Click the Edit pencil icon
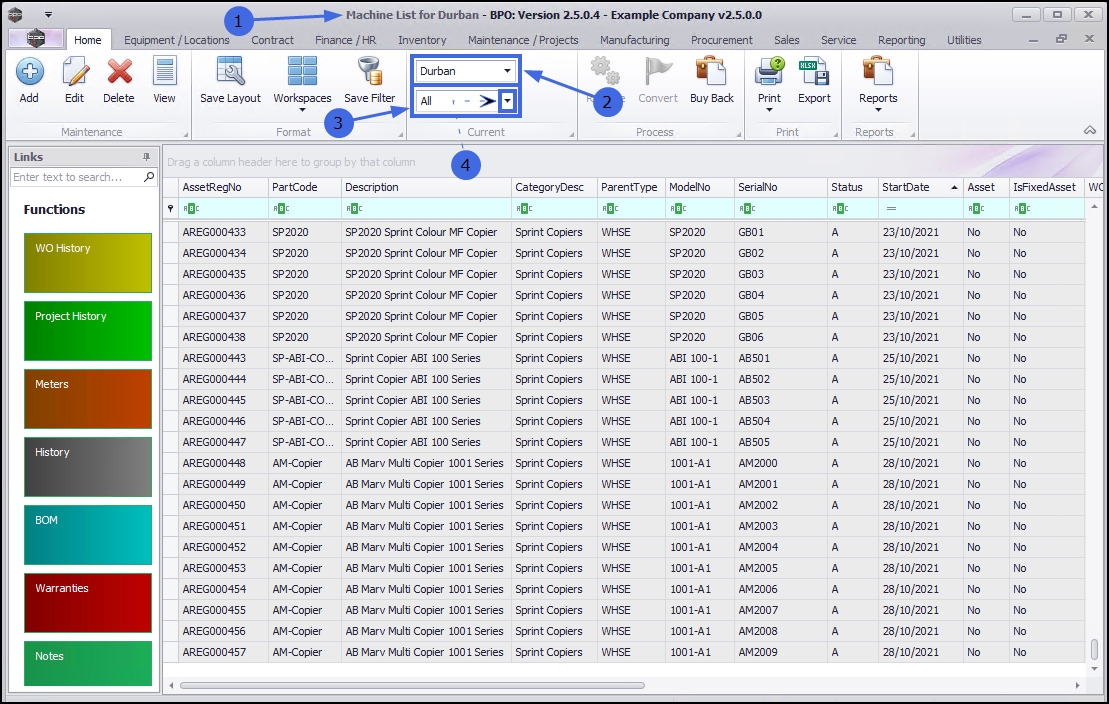The width and height of the screenshot is (1109, 704). 74,73
